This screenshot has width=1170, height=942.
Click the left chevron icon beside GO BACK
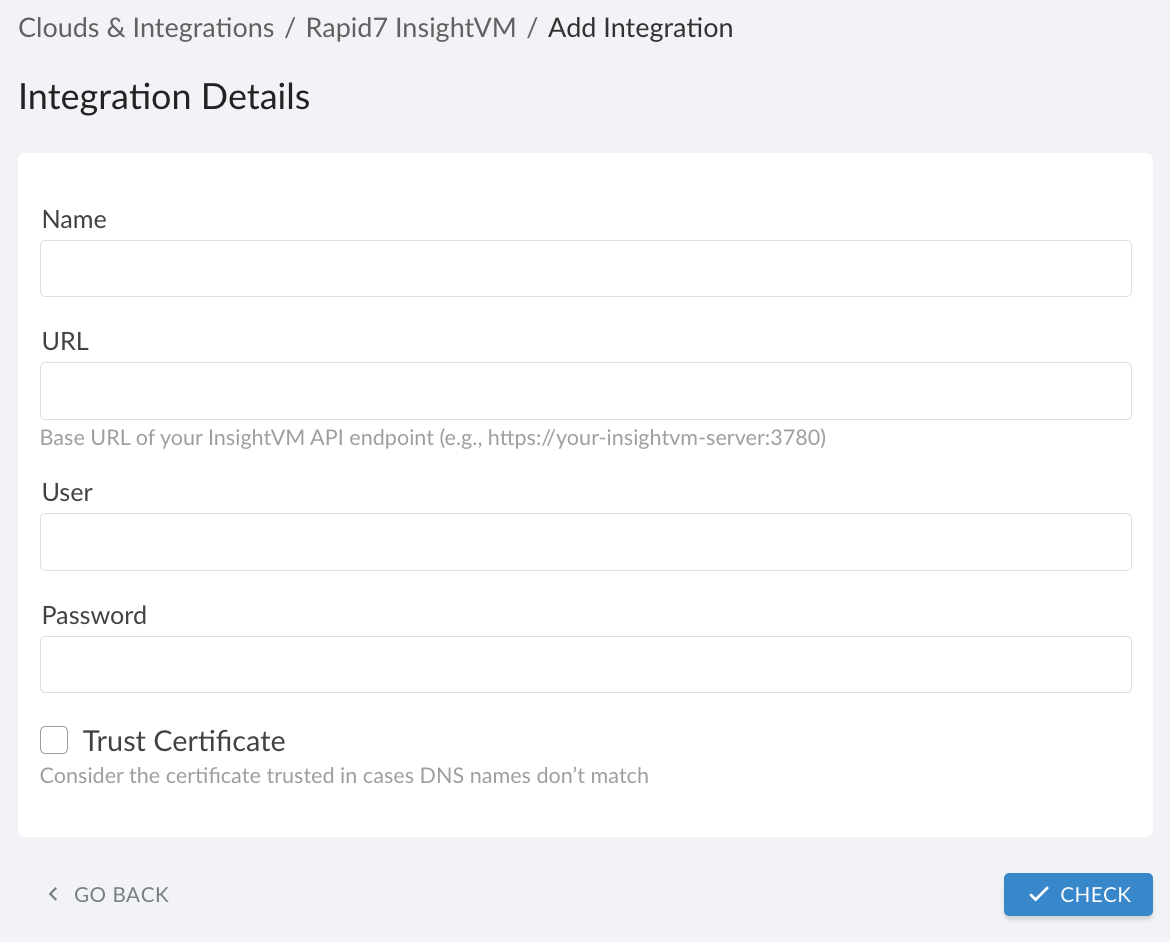[52, 894]
